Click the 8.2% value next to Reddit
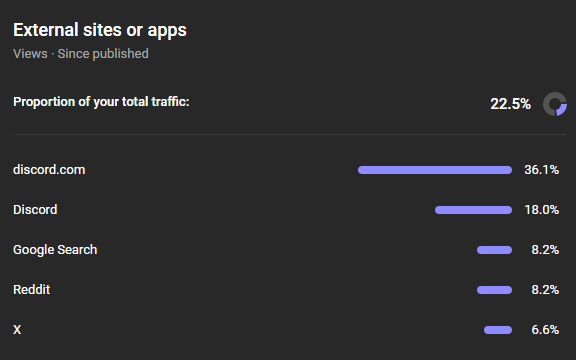The image size is (576, 360). click(545, 290)
